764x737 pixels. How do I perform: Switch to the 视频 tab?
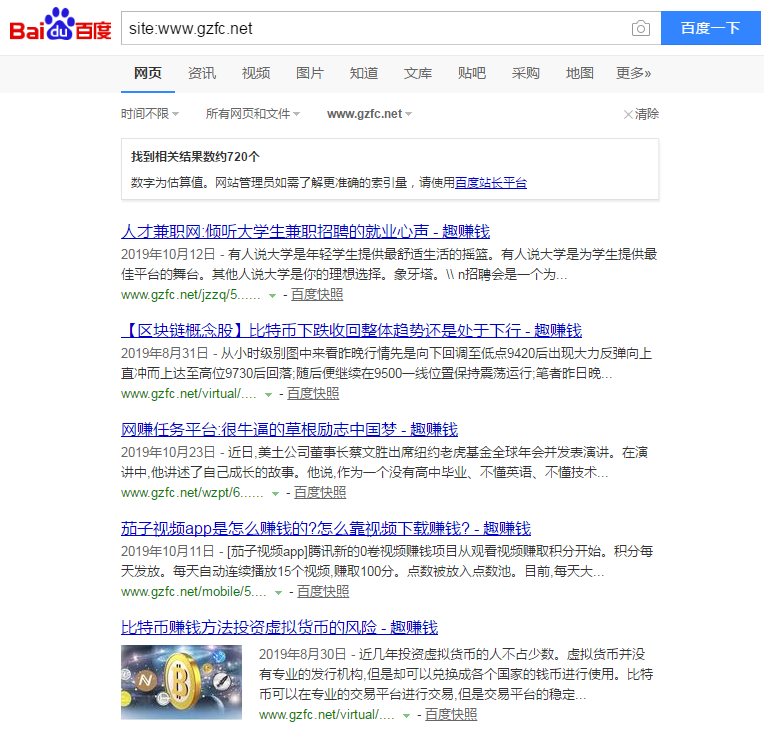(256, 73)
